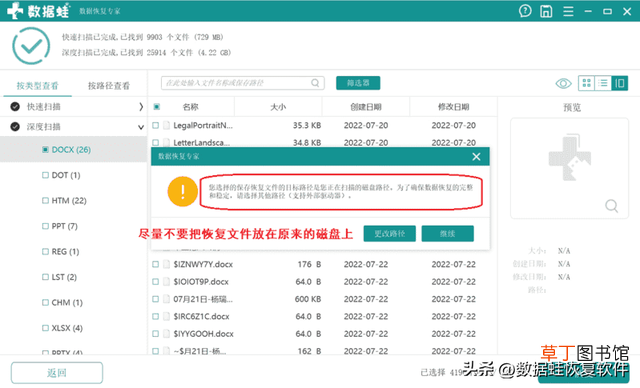Expand the 快速扫描 tree section arrow
The width and height of the screenshot is (640, 388).
[141, 107]
